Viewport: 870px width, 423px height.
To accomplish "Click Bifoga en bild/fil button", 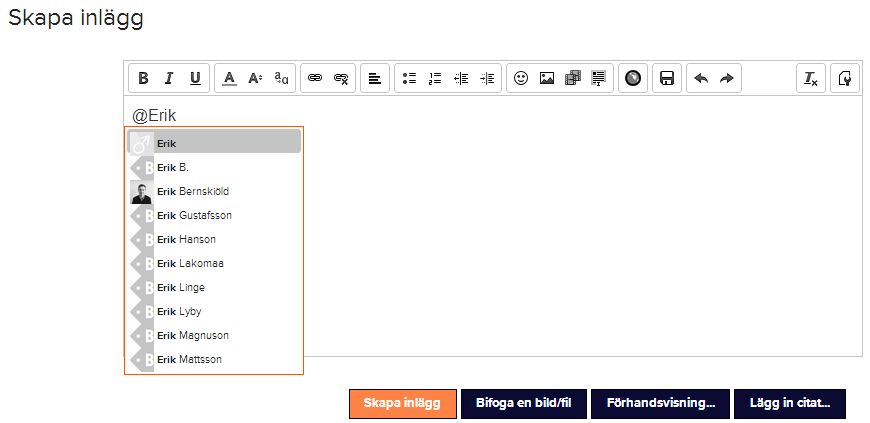I will tap(523, 404).
